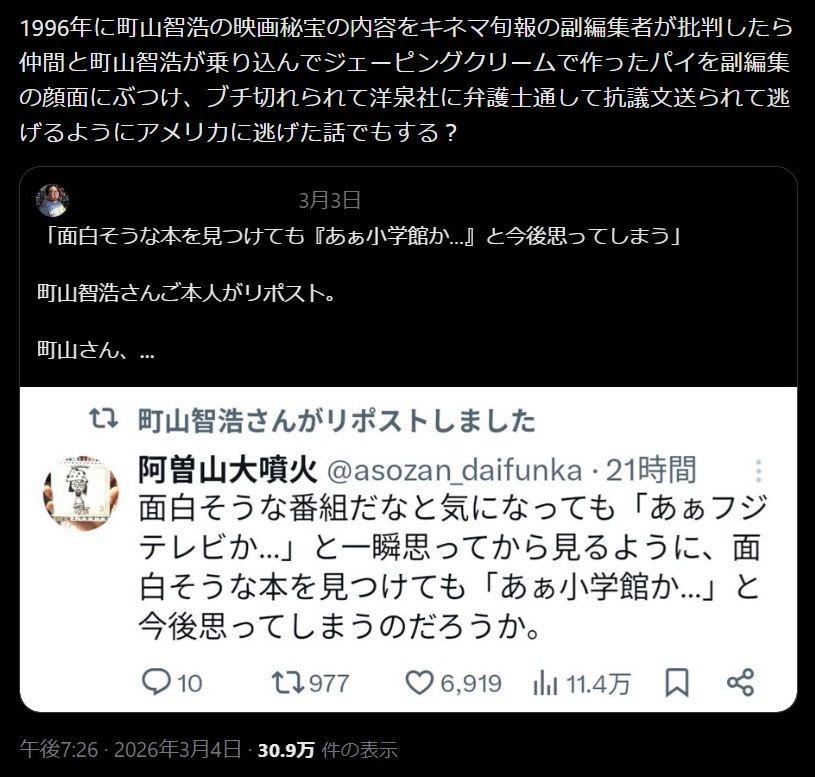Click the repost arrows icon showing 977

tap(287, 682)
